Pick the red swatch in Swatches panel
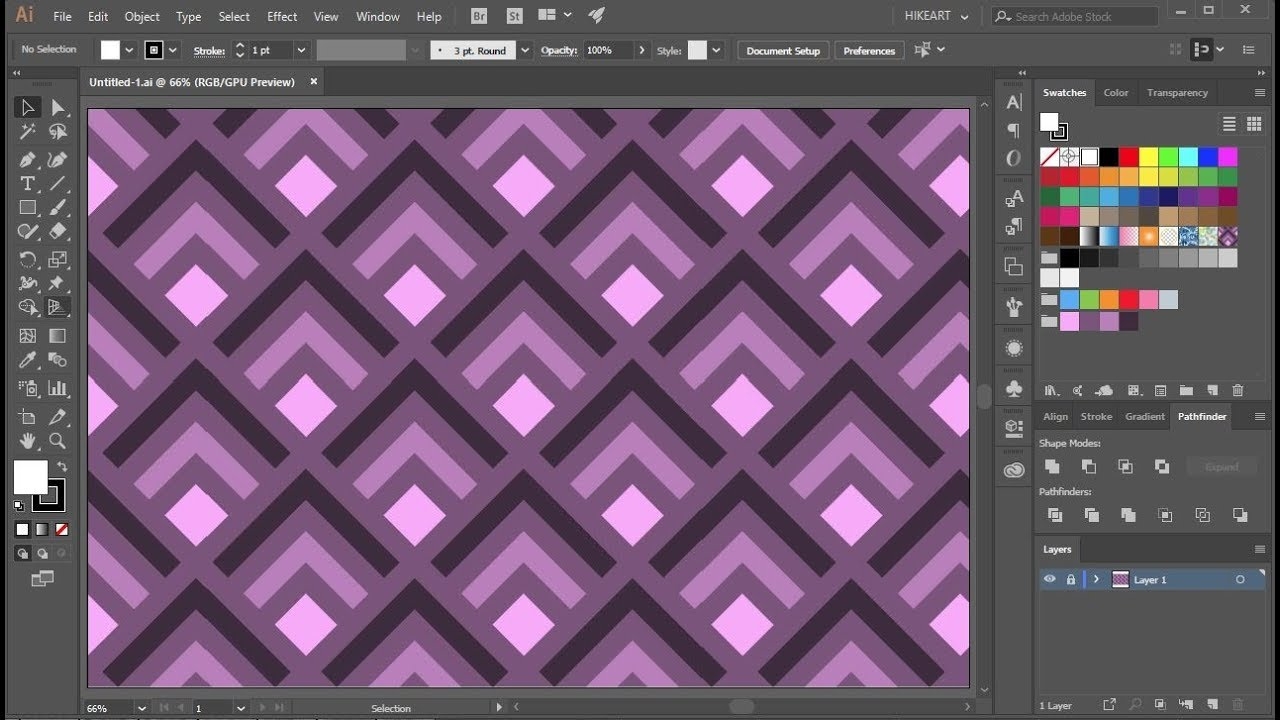Image resolution: width=1280 pixels, height=720 pixels. (1127, 157)
